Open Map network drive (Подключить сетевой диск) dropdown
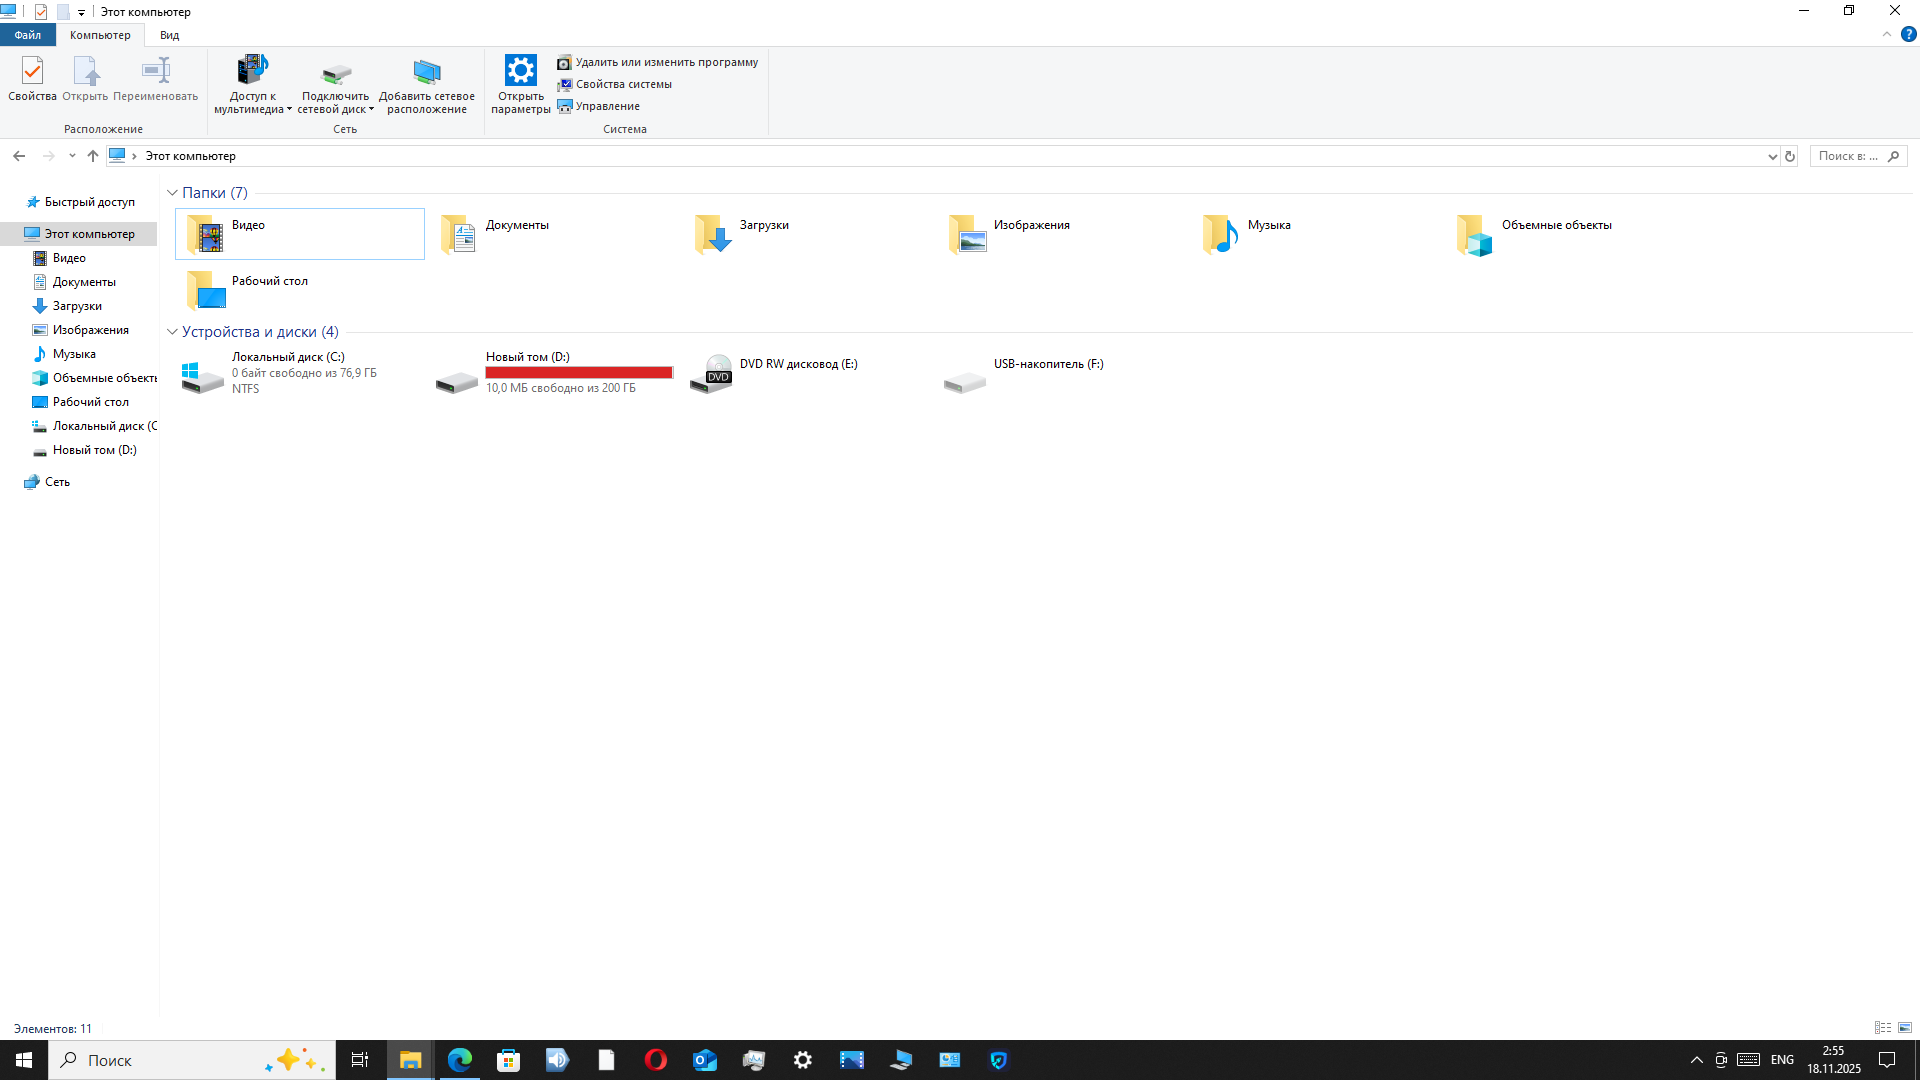The image size is (1920, 1080). (x=371, y=110)
